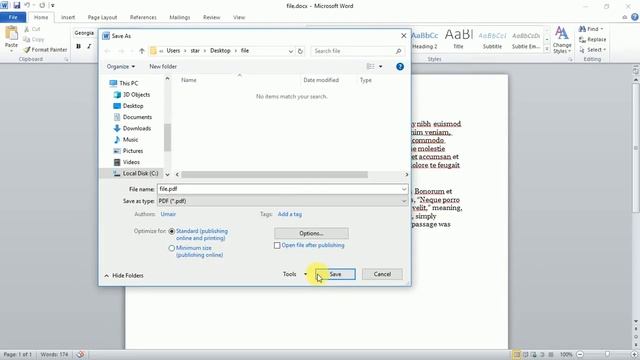The width and height of the screenshot is (640, 360).
Task: Switch to the Insert tab
Action: coord(68,17)
